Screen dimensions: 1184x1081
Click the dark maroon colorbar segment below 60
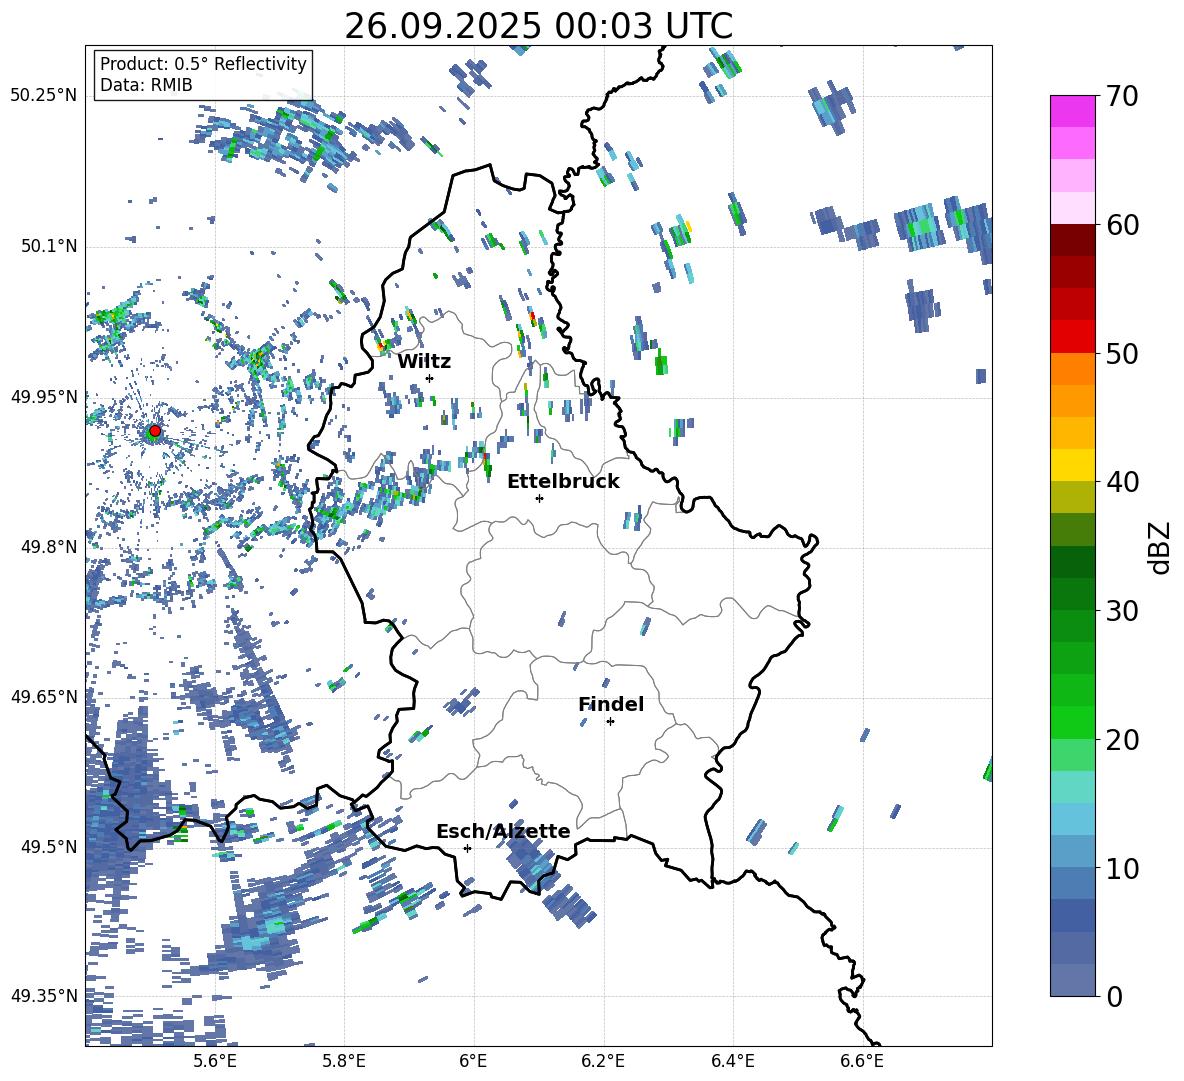(x=1073, y=240)
